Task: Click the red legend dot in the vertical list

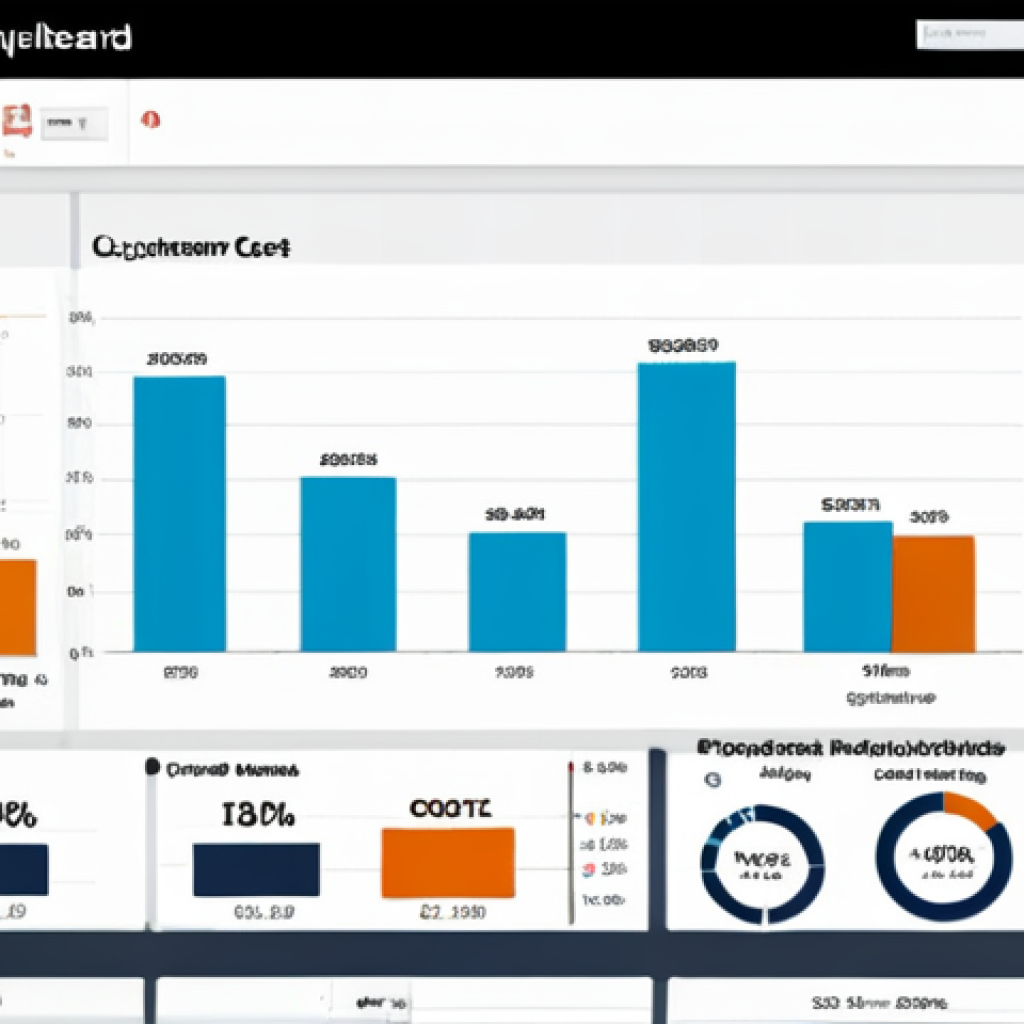Action: click(x=588, y=869)
